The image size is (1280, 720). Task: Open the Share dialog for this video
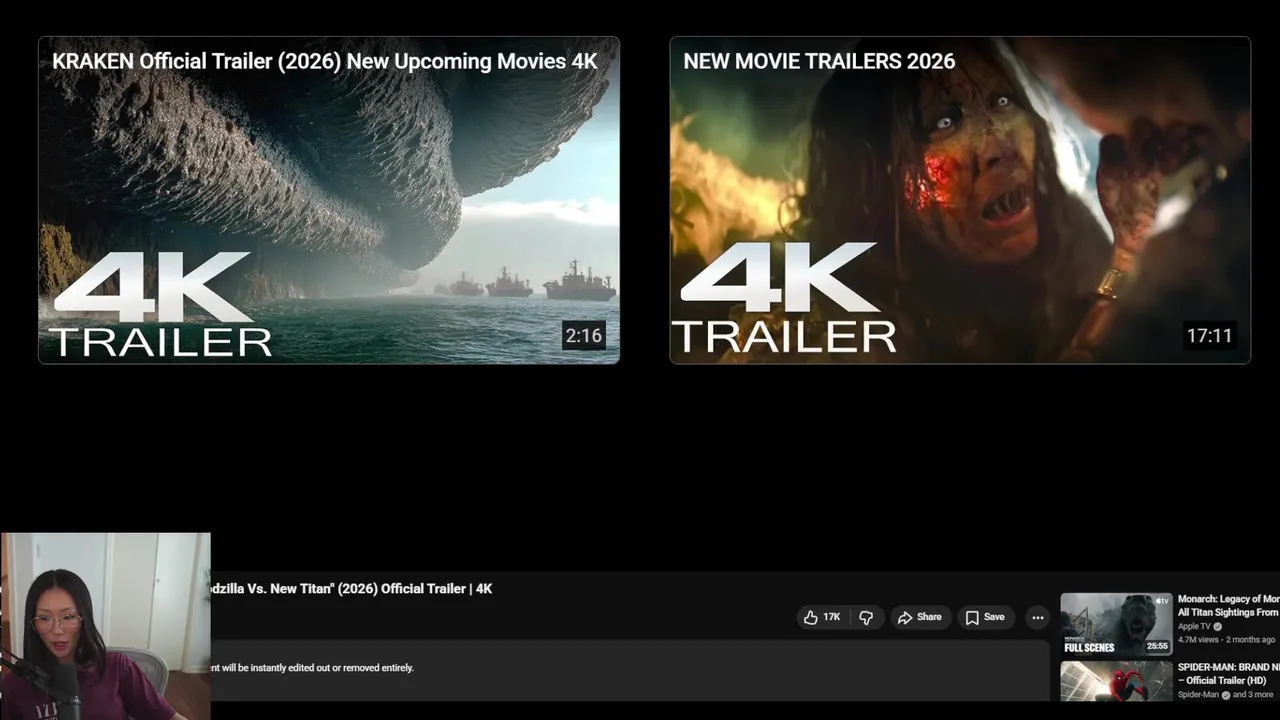919,617
